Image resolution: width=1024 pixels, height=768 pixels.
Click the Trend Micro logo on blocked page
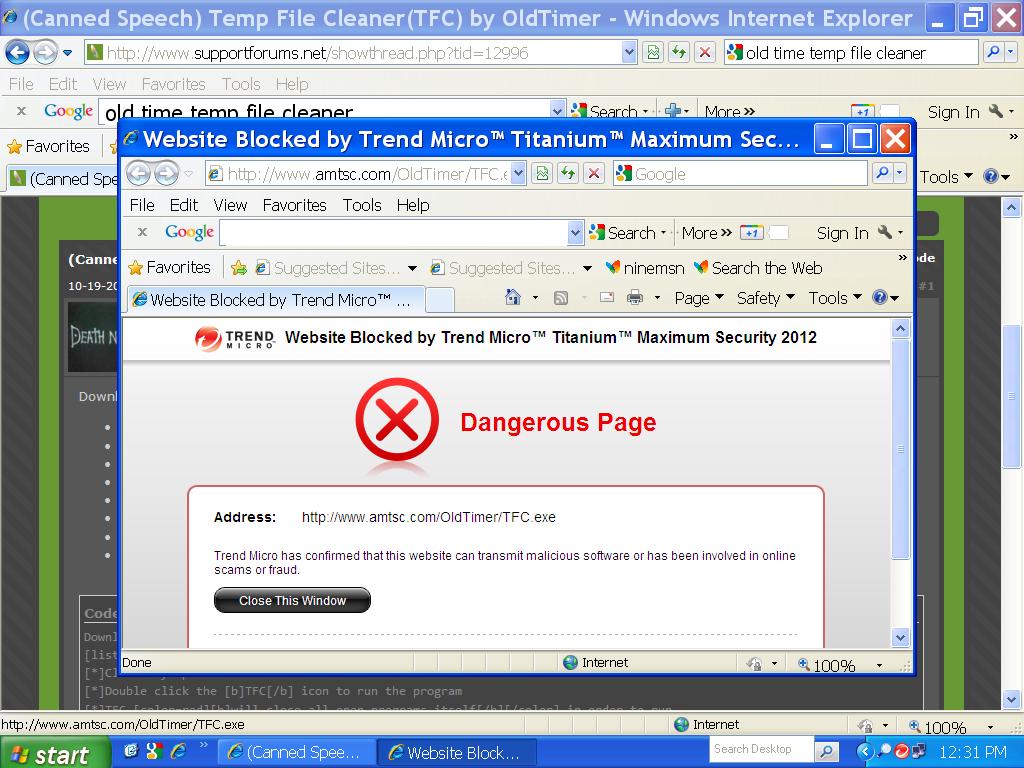(234, 338)
